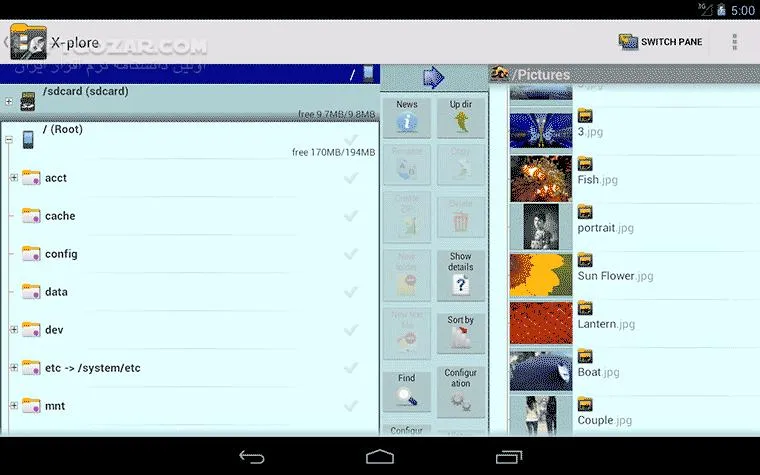
Task: Expand the etc -> /system/etc node
Action: [14, 368]
